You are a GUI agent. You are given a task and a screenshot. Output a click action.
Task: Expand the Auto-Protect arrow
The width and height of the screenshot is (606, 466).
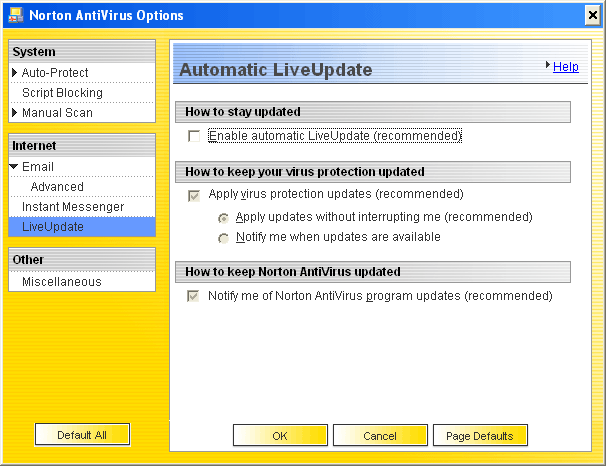(14, 73)
